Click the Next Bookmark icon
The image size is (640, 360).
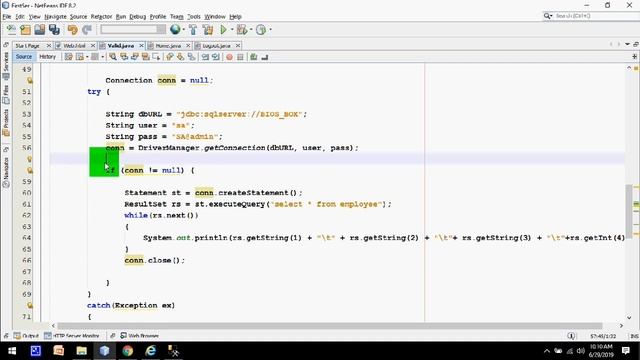180,57
